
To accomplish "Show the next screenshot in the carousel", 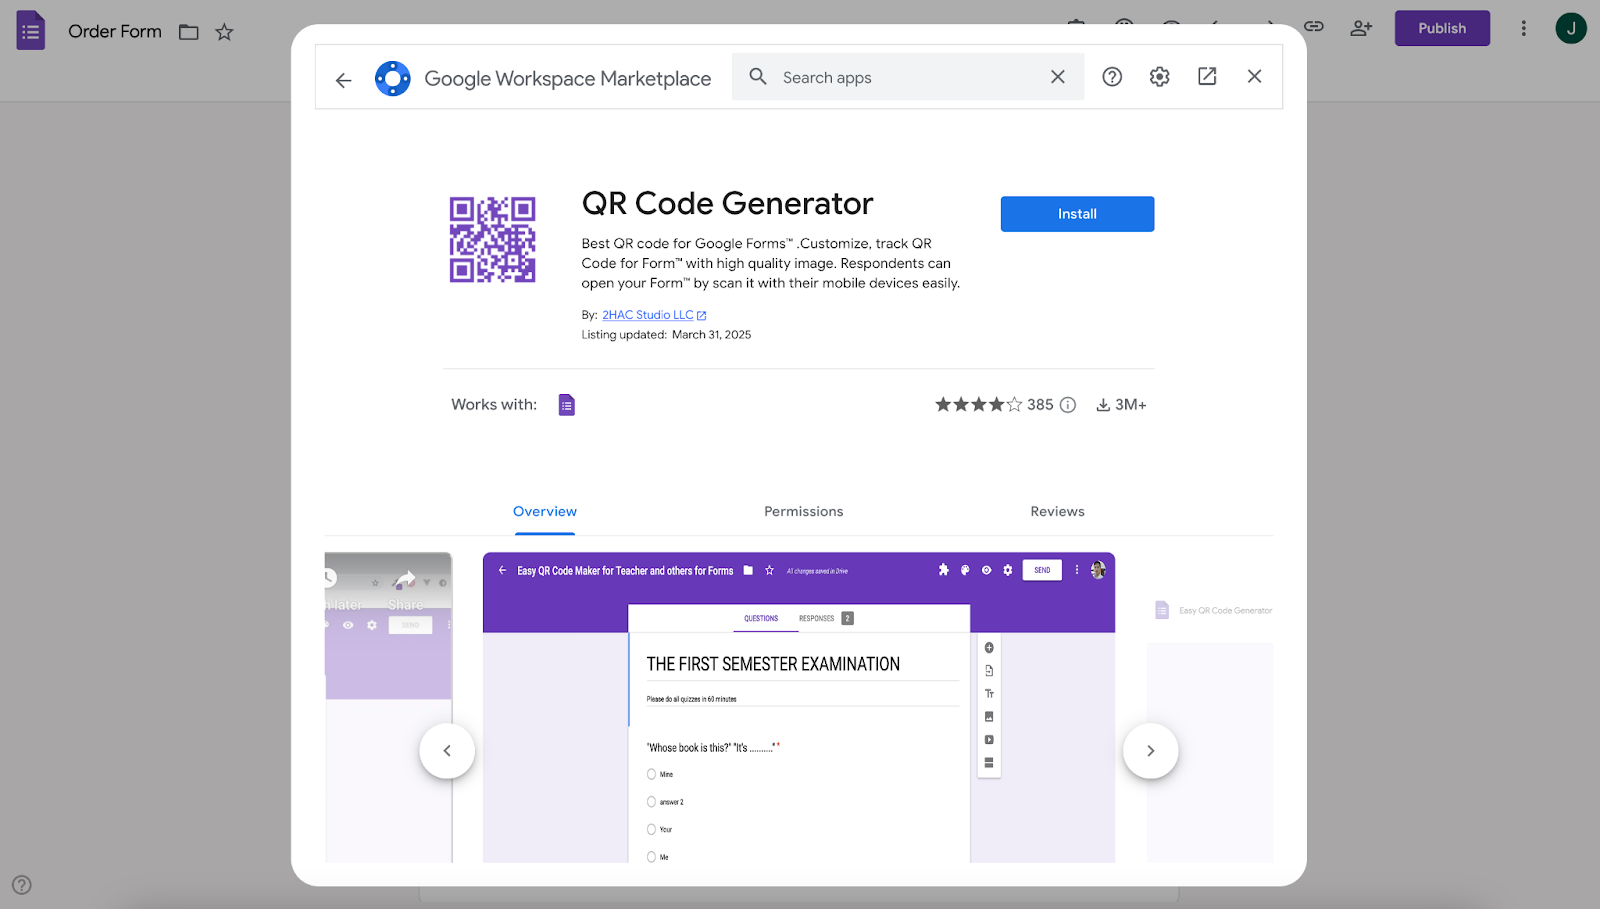I will click(1151, 751).
